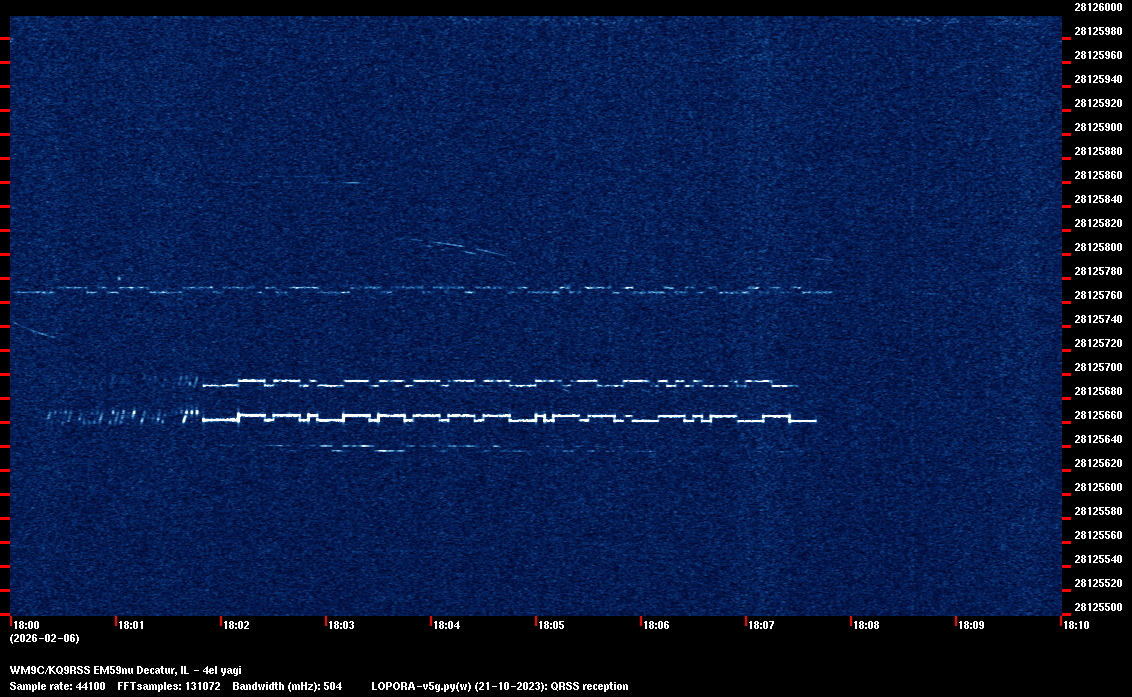The image size is (1132, 697).
Task: Click the 28126000 frequency label
Action: pyautogui.click(x=1098, y=7)
